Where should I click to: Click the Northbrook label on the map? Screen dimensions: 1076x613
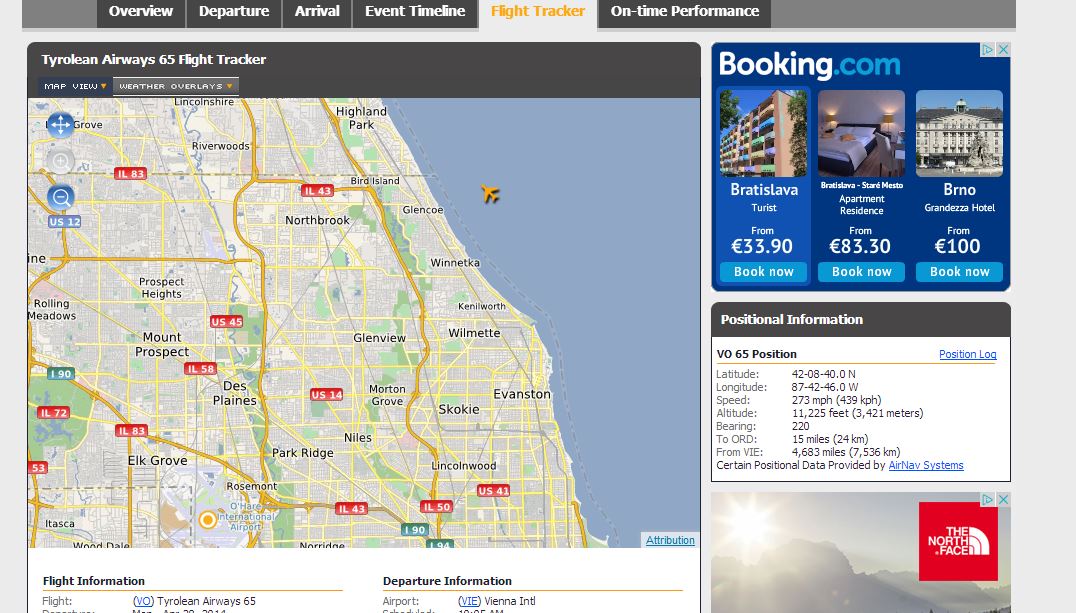pyautogui.click(x=317, y=220)
